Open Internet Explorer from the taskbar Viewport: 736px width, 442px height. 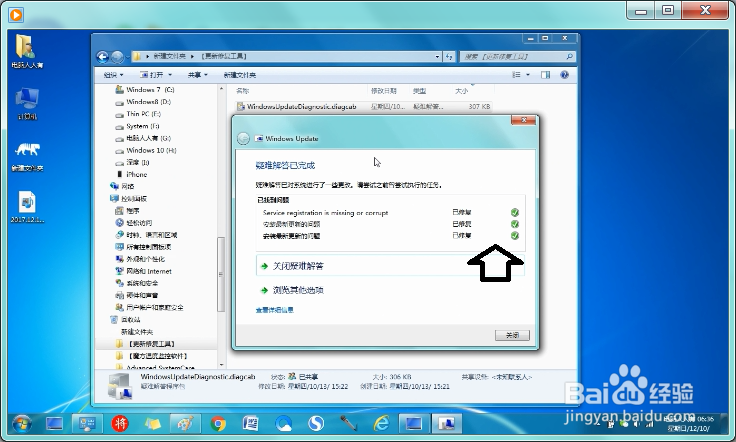coord(381,424)
